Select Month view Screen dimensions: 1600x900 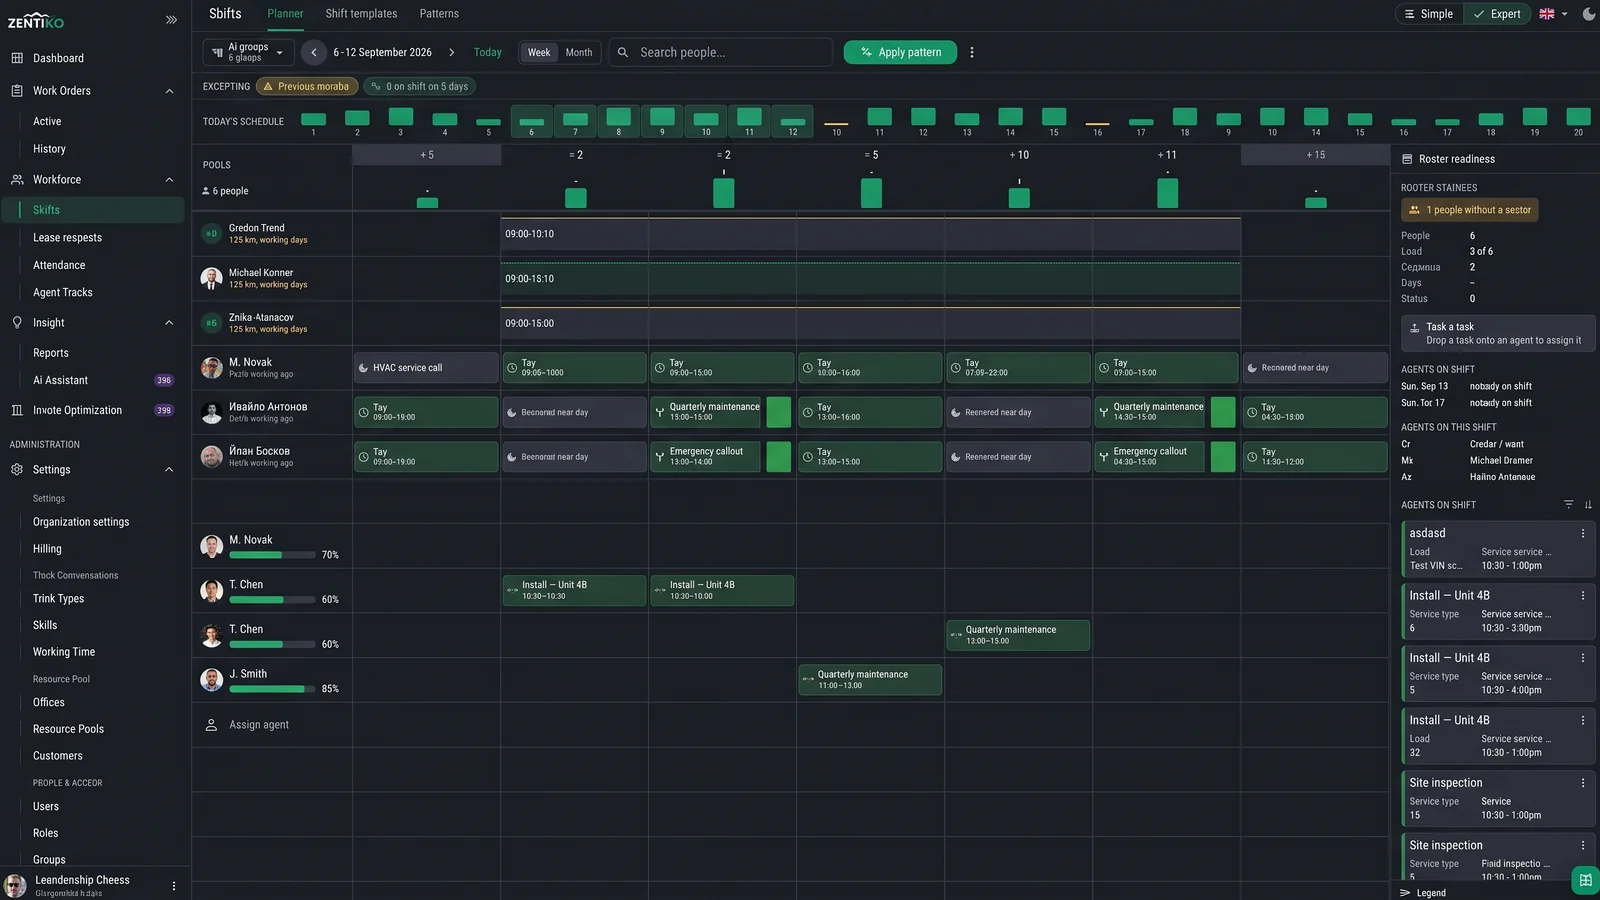click(x=579, y=52)
